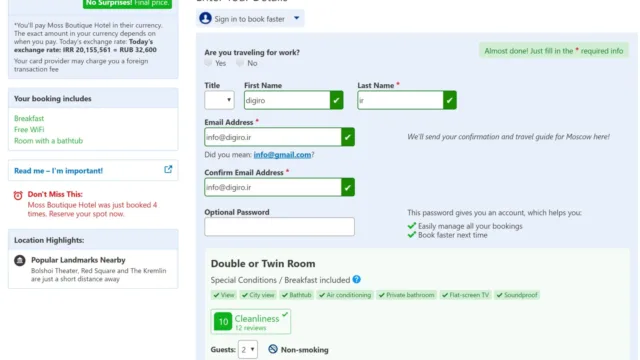Viewport: 640px width, 360px height.
Task: Edit the Last Name field
Action: click(x=400, y=100)
